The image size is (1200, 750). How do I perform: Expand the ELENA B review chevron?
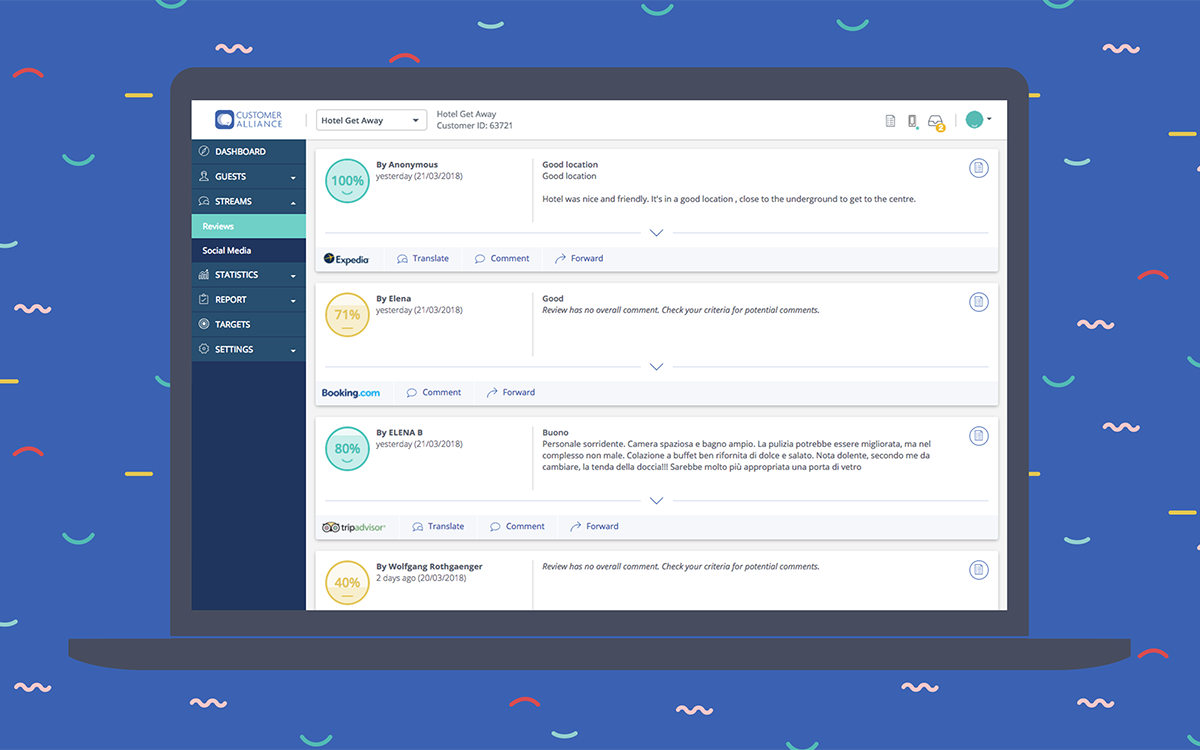pyautogui.click(x=656, y=501)
